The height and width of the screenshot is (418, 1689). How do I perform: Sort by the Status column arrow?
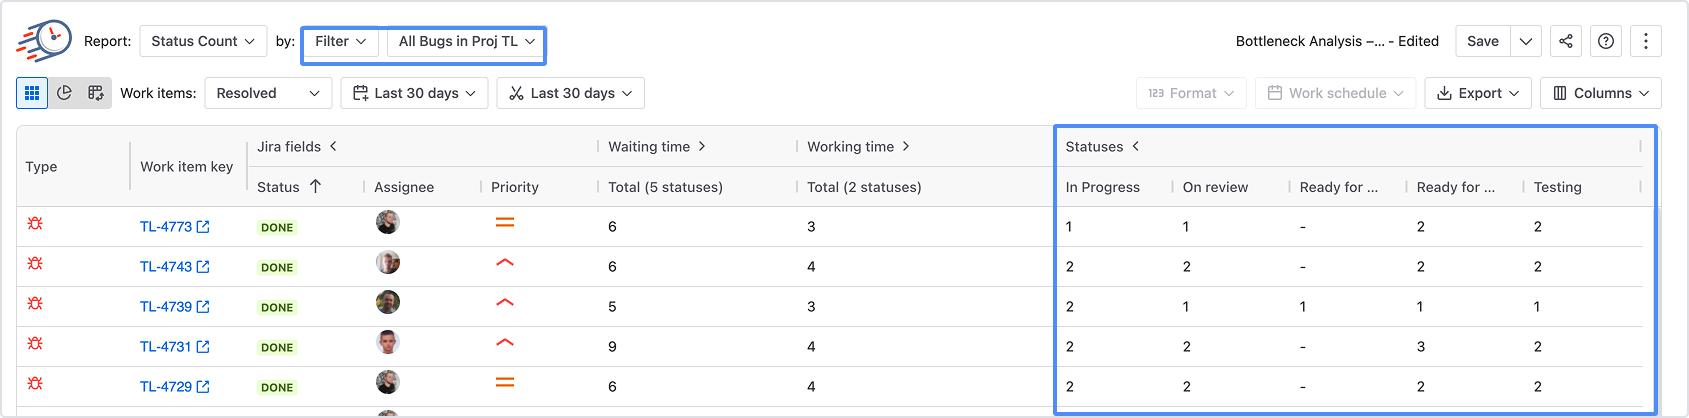tap(316, 186)
